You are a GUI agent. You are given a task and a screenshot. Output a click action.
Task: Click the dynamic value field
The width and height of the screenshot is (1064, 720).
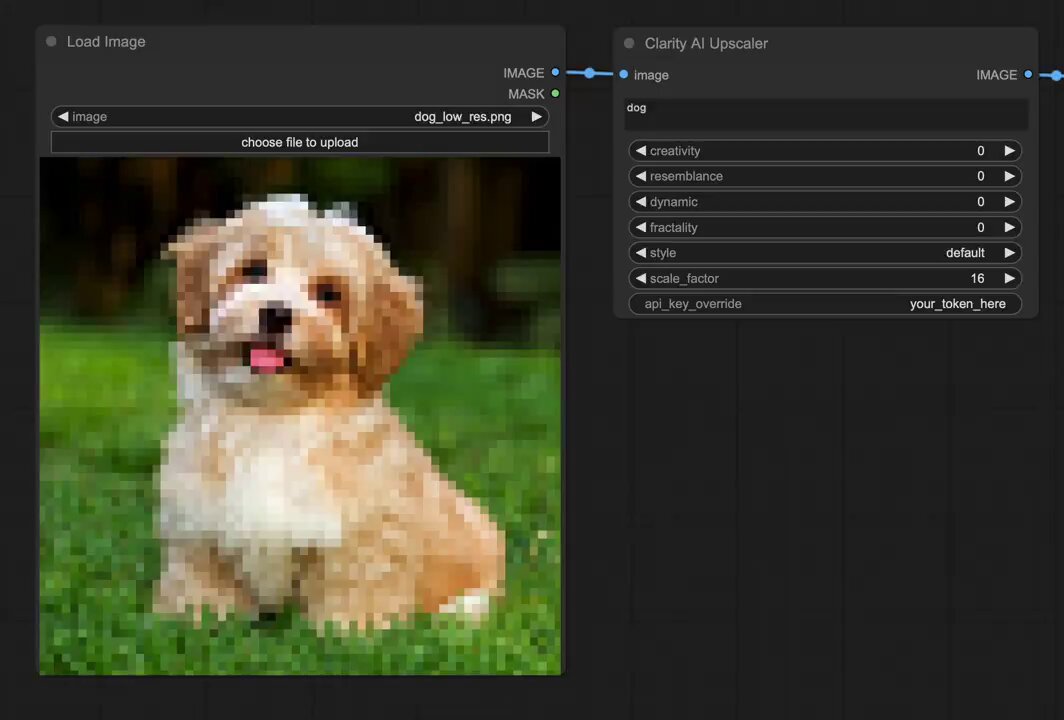click(825, 202)
